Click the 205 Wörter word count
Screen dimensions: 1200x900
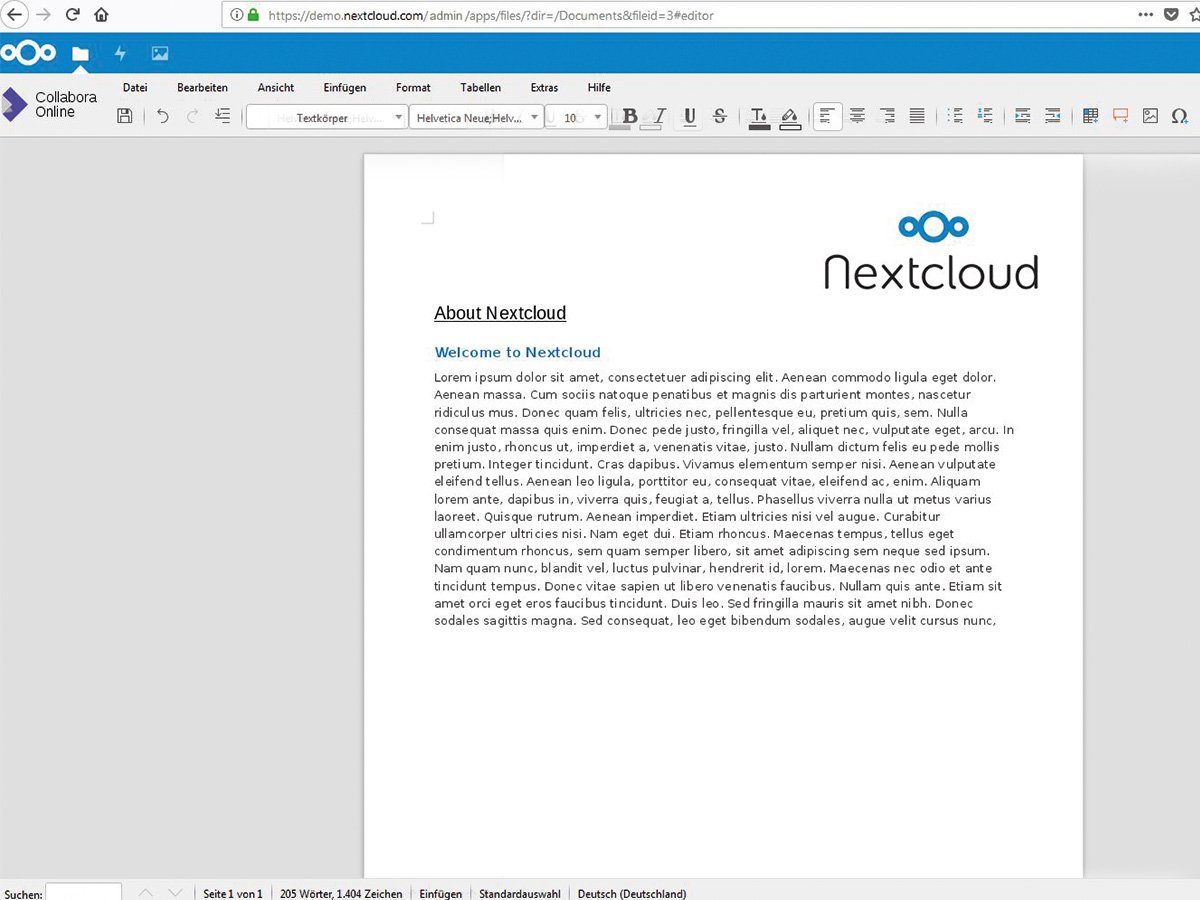pos(341,894)
